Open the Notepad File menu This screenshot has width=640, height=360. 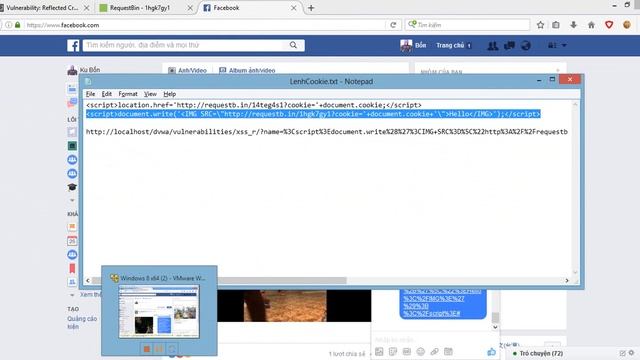[x=90, y=94]
